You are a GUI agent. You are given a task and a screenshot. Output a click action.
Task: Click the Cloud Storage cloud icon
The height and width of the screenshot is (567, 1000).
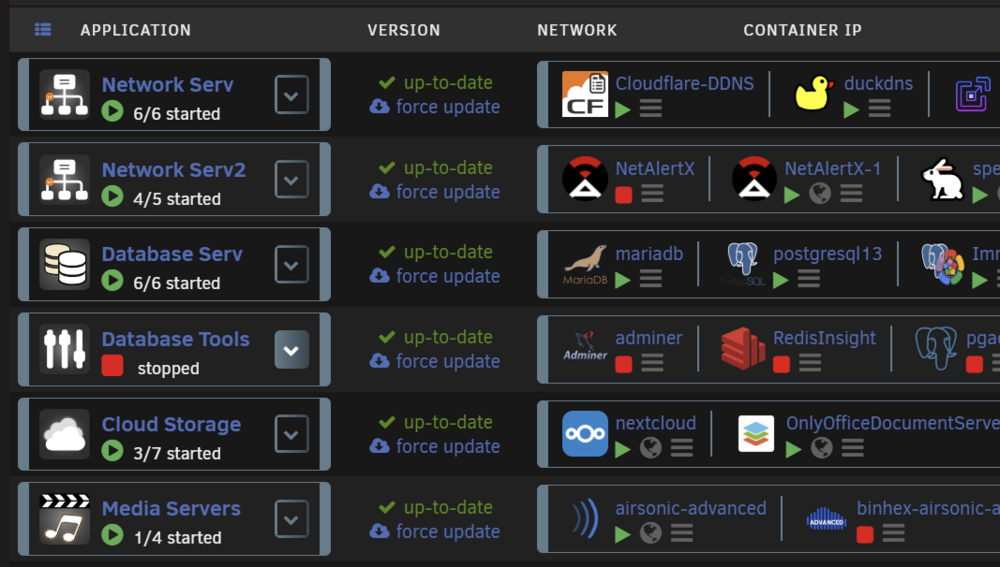coord(64,434)
